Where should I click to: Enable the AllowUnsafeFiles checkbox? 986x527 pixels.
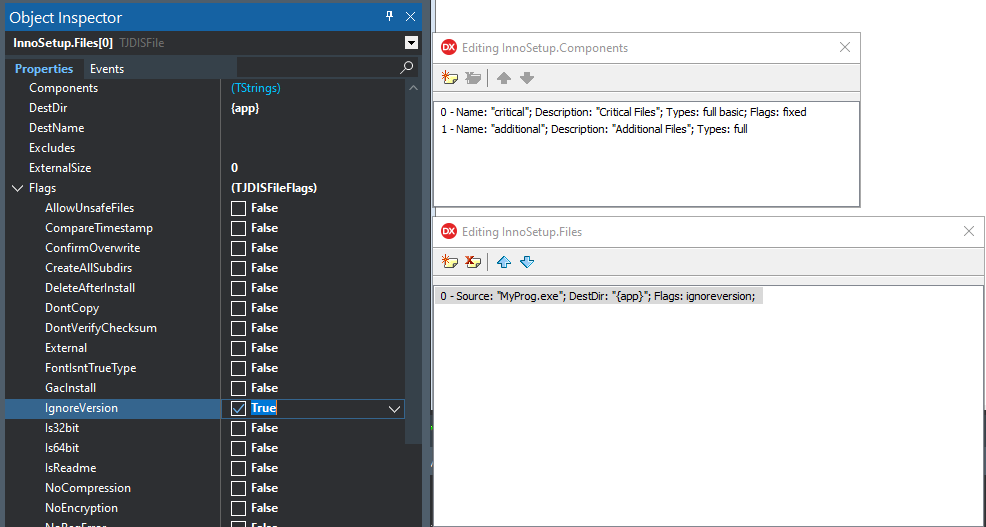(x=238, y=208)
